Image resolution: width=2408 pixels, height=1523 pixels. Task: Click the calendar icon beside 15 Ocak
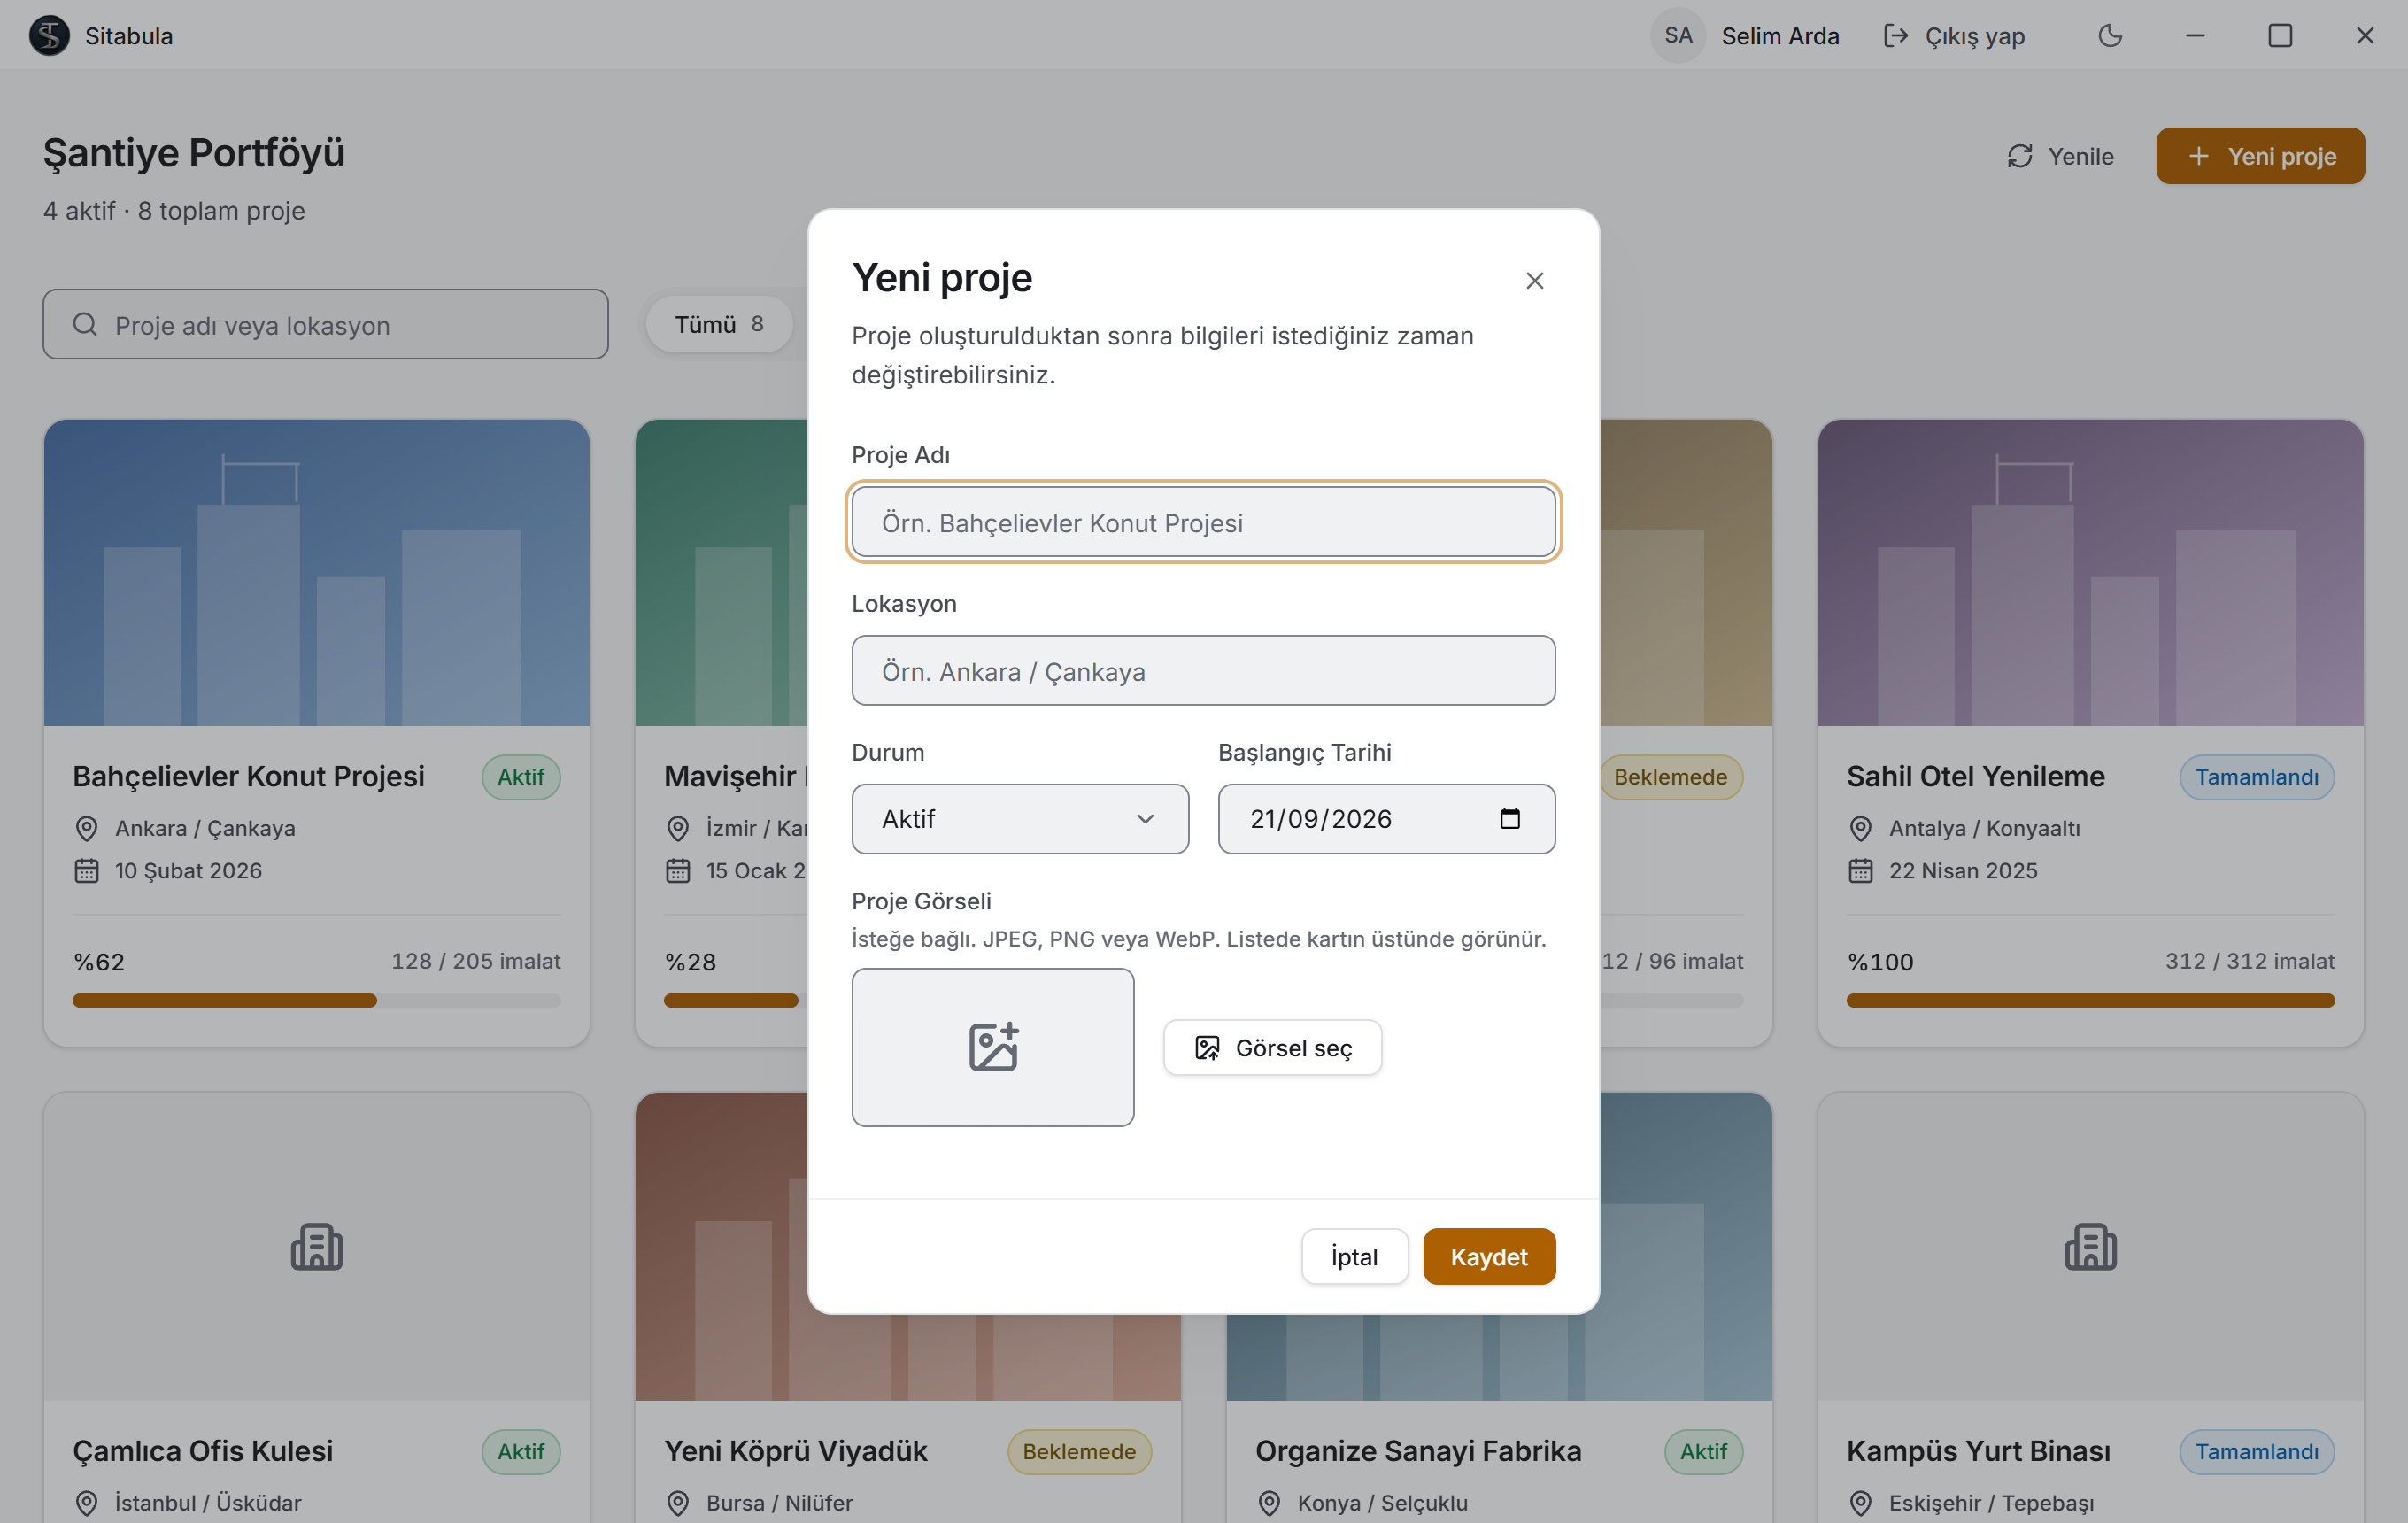(x=678, y=871)
